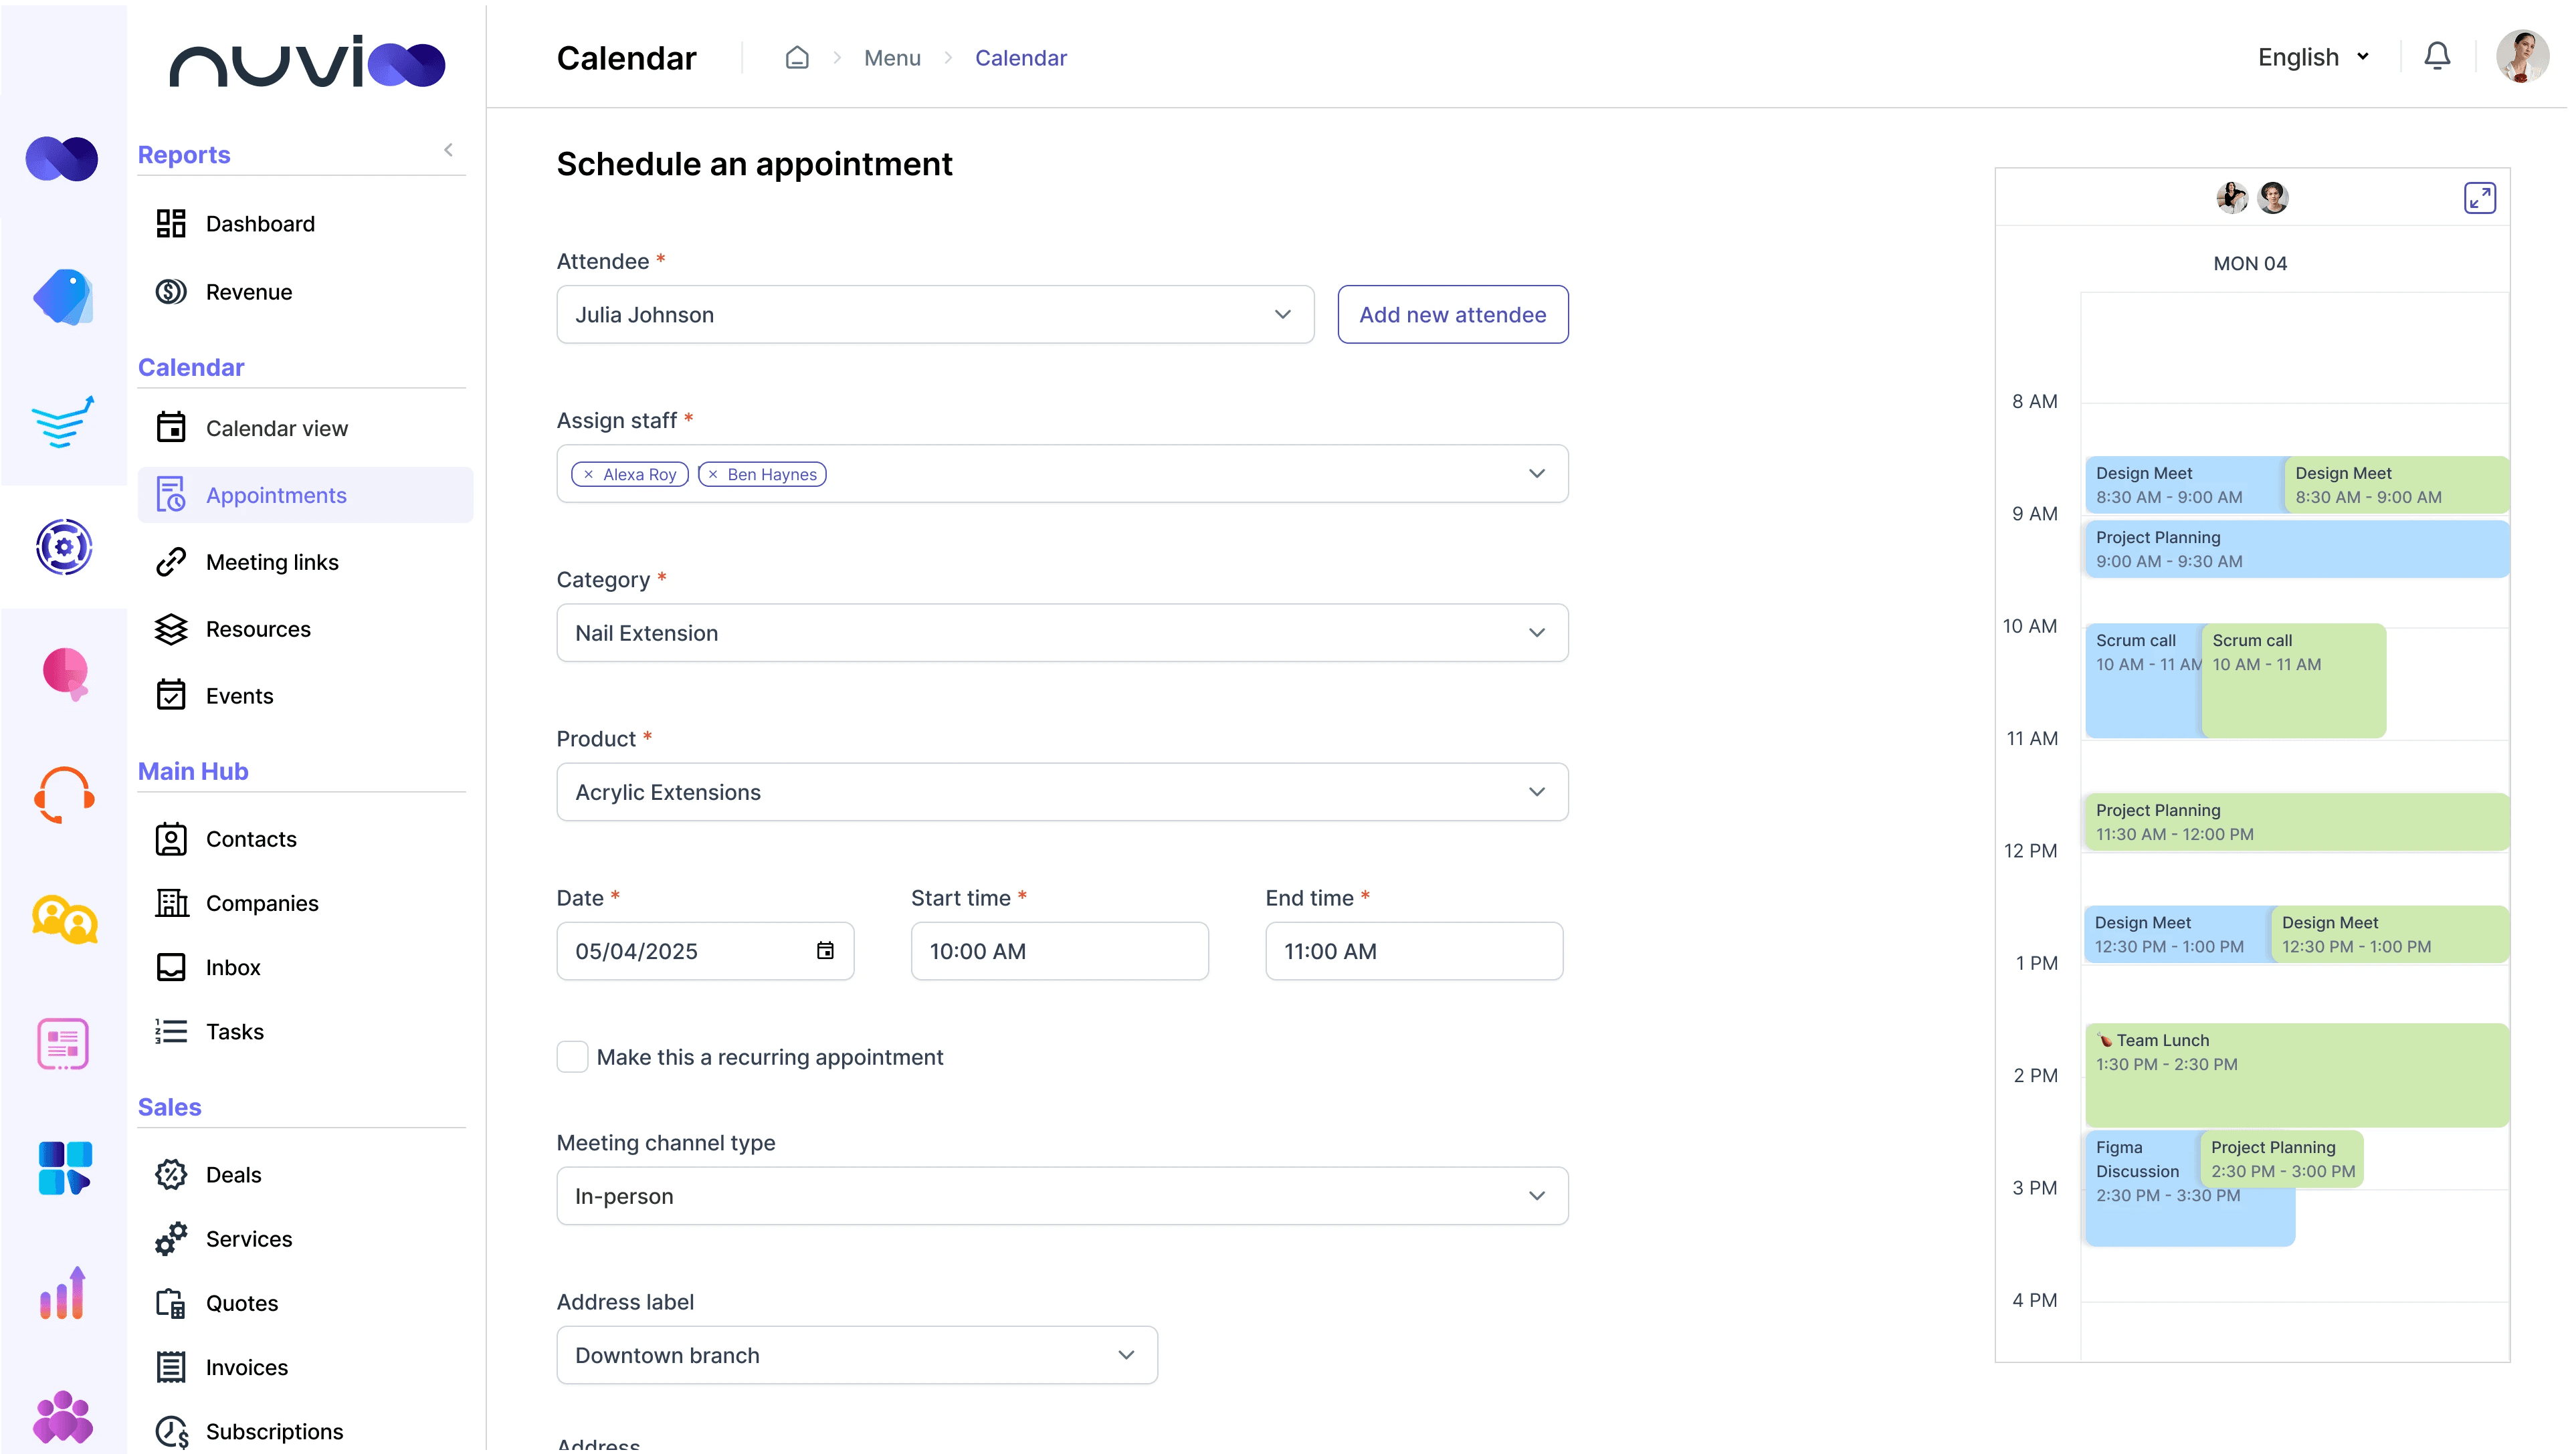The image size is (2576, 1454).
Task: Open Meeting links in the sidebar
Action: coord(272,562)
